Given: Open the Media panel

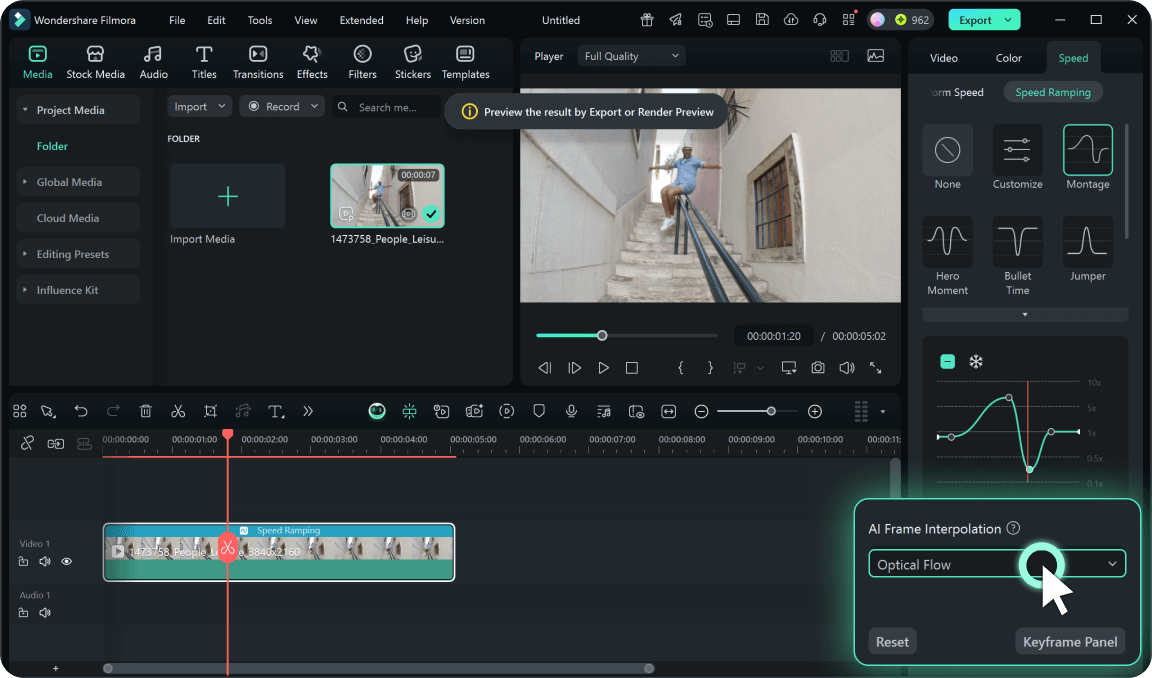Looking at the screenshot, I should (37, 62).
